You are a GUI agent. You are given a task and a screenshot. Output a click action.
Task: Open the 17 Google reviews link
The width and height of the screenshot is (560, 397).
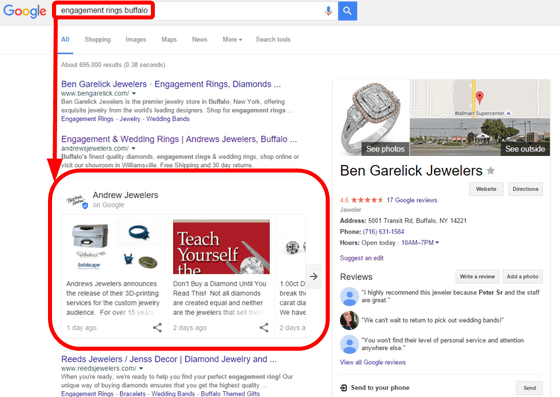412,200
